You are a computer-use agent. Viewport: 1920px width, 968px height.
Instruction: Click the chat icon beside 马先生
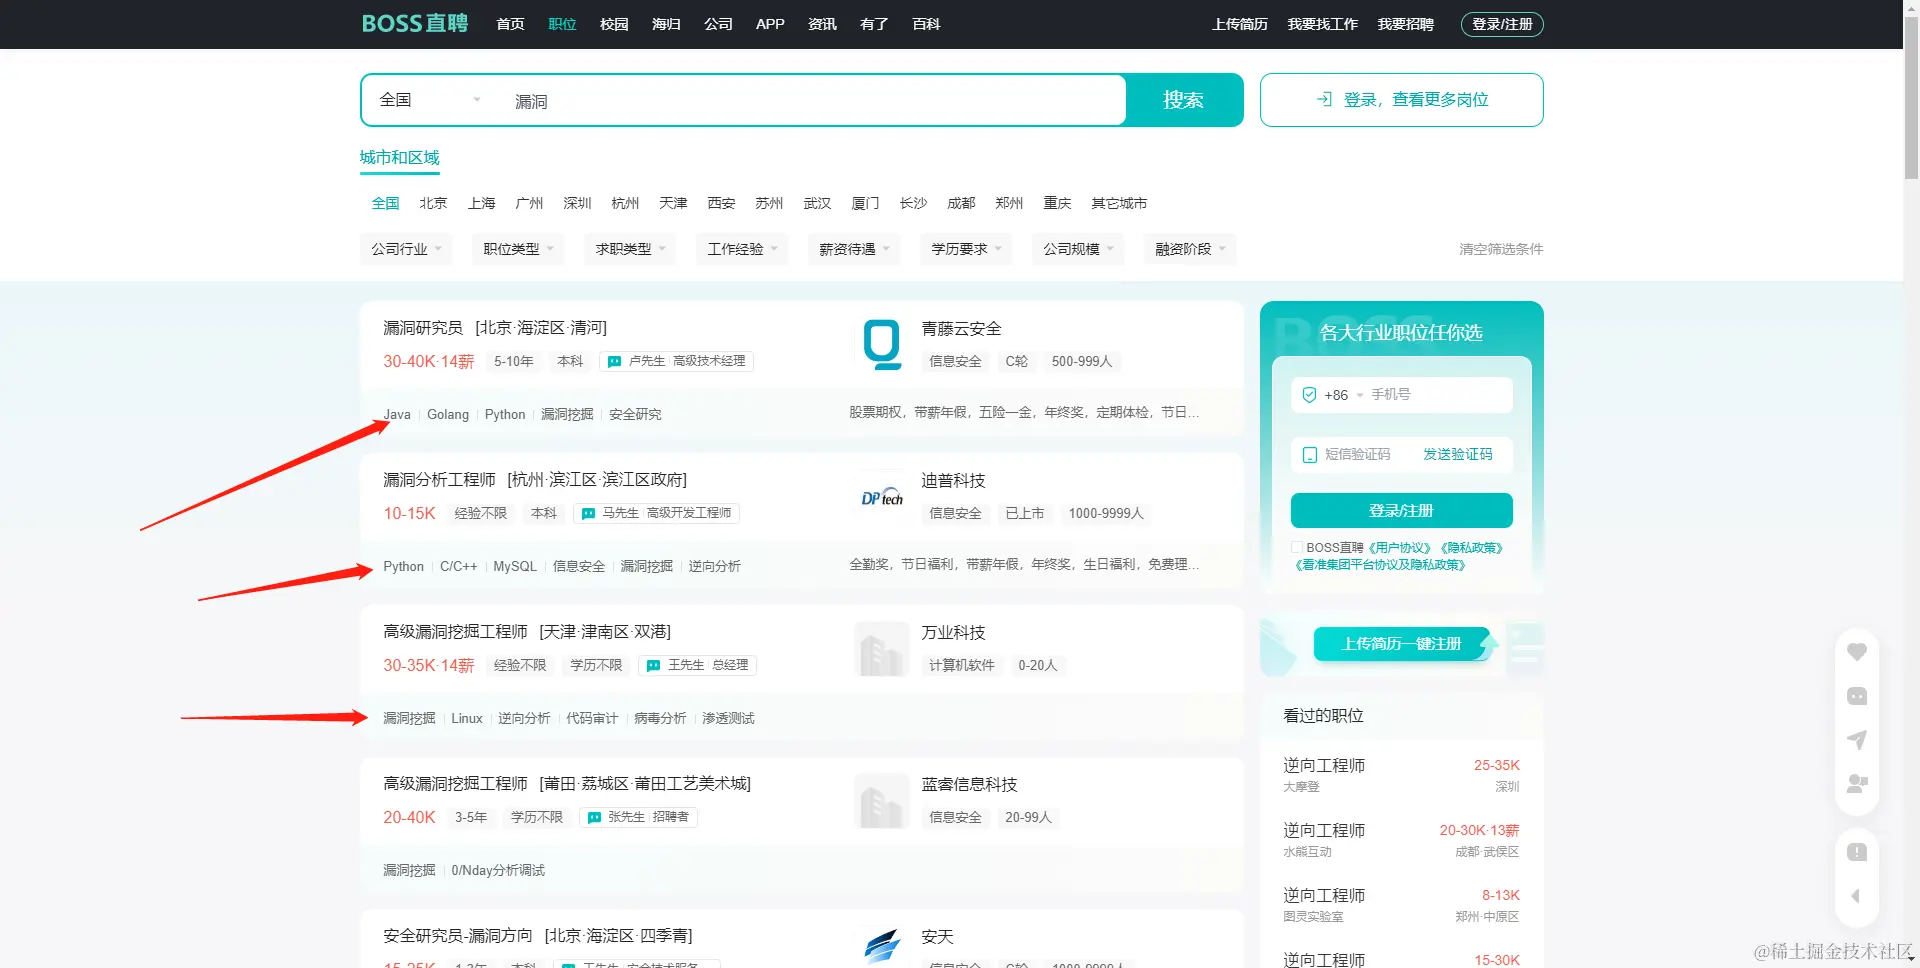tap(588, 514)
